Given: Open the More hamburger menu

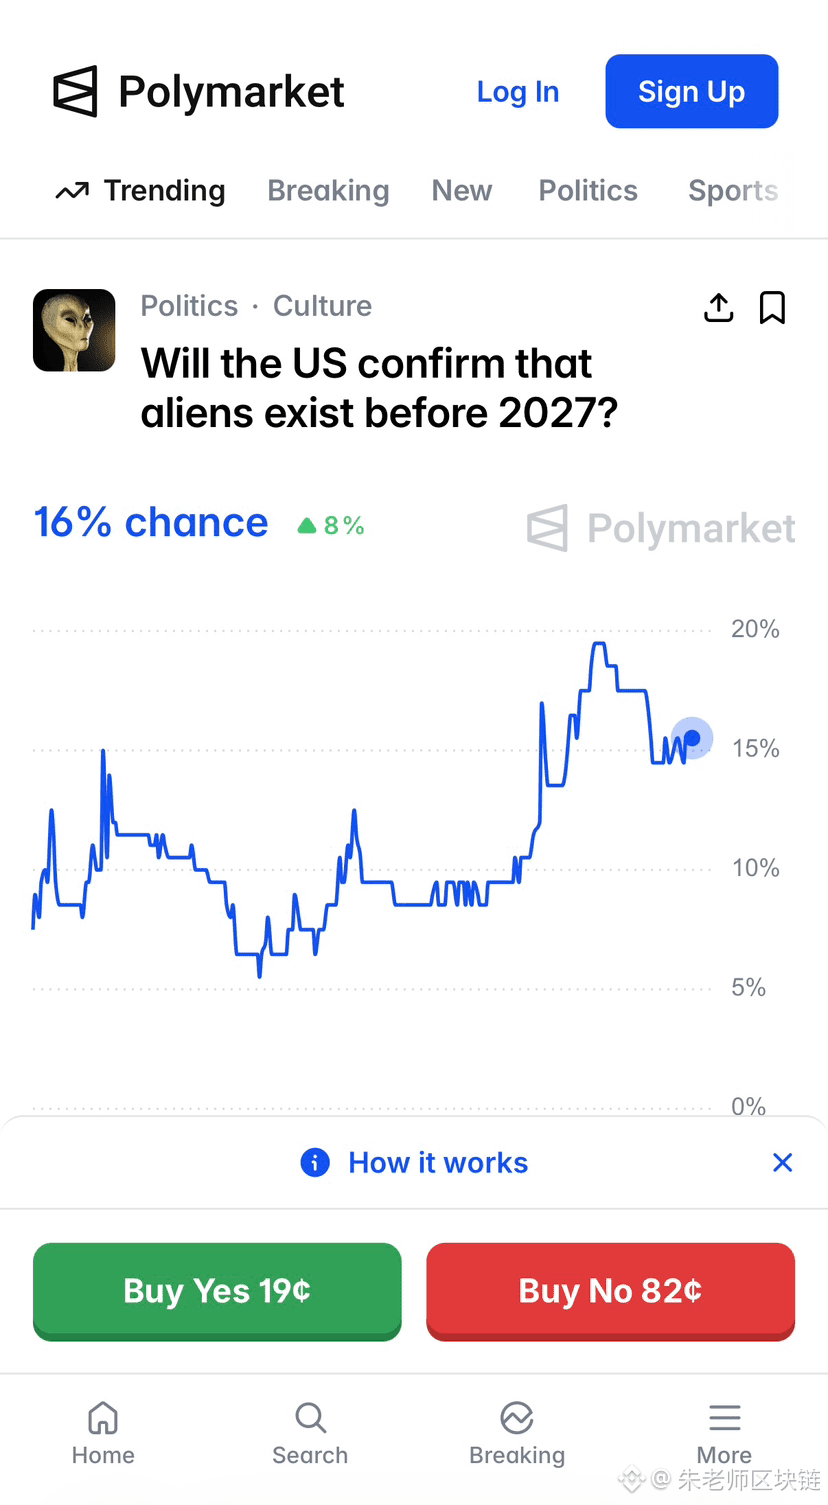Looking at the screenshot, I should coord(724,1433).
